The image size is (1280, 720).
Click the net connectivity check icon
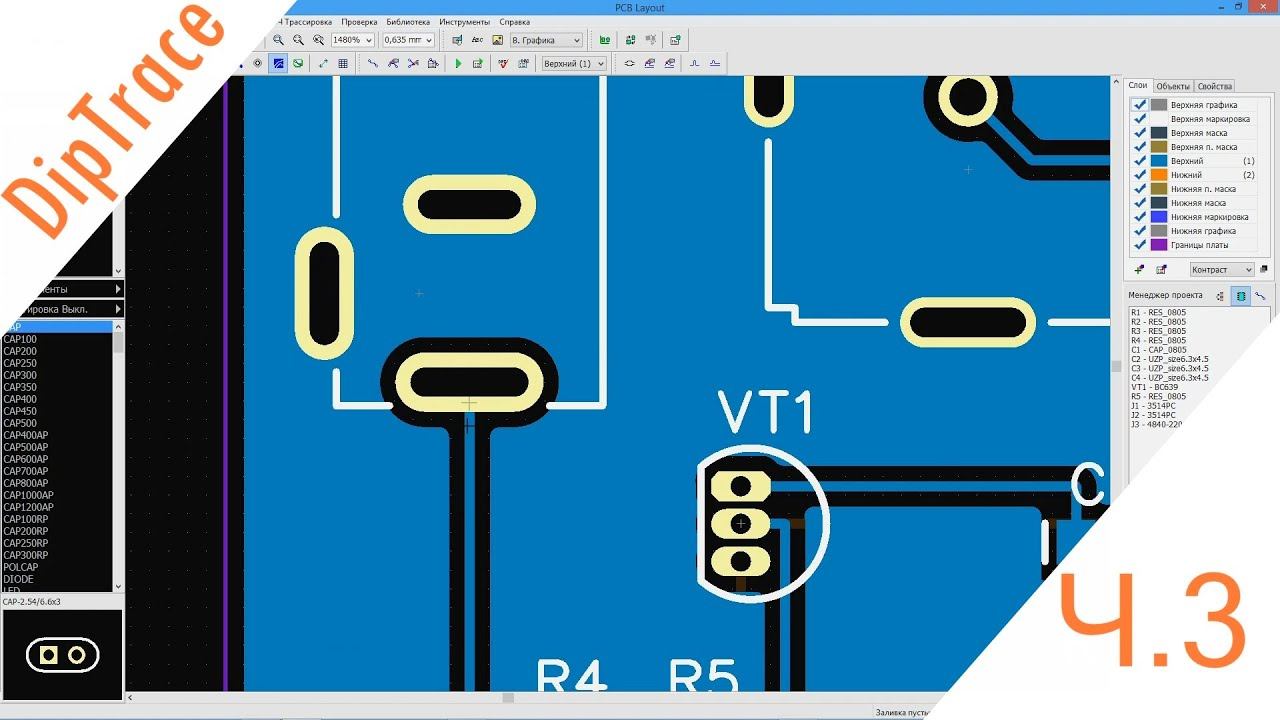point(523,63)
